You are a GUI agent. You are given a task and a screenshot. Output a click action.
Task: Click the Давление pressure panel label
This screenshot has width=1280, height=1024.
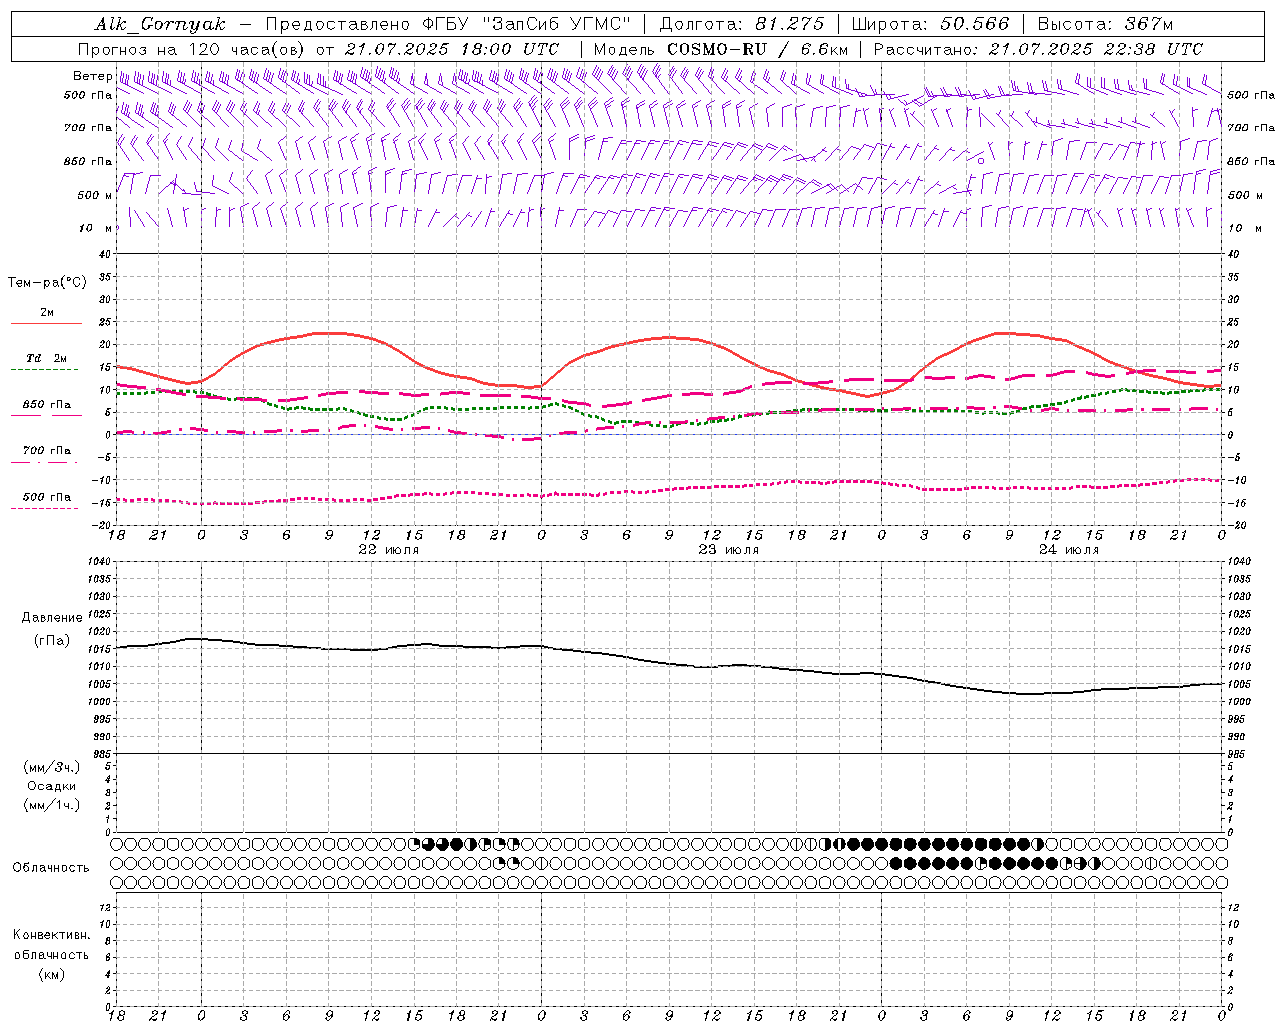point(52,618)
